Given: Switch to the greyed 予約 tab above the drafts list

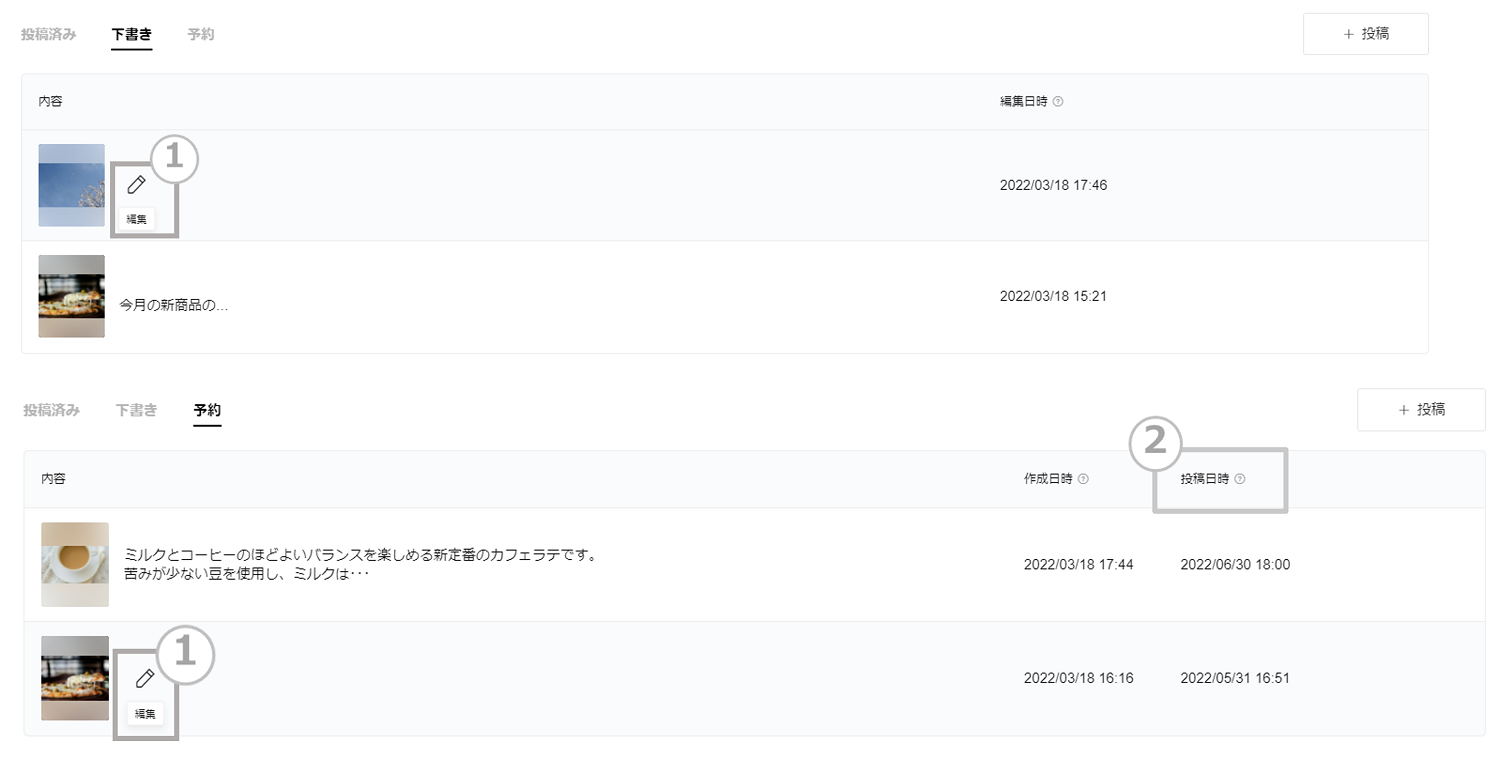Looking at the screenshot, I should tap(200, 34).
